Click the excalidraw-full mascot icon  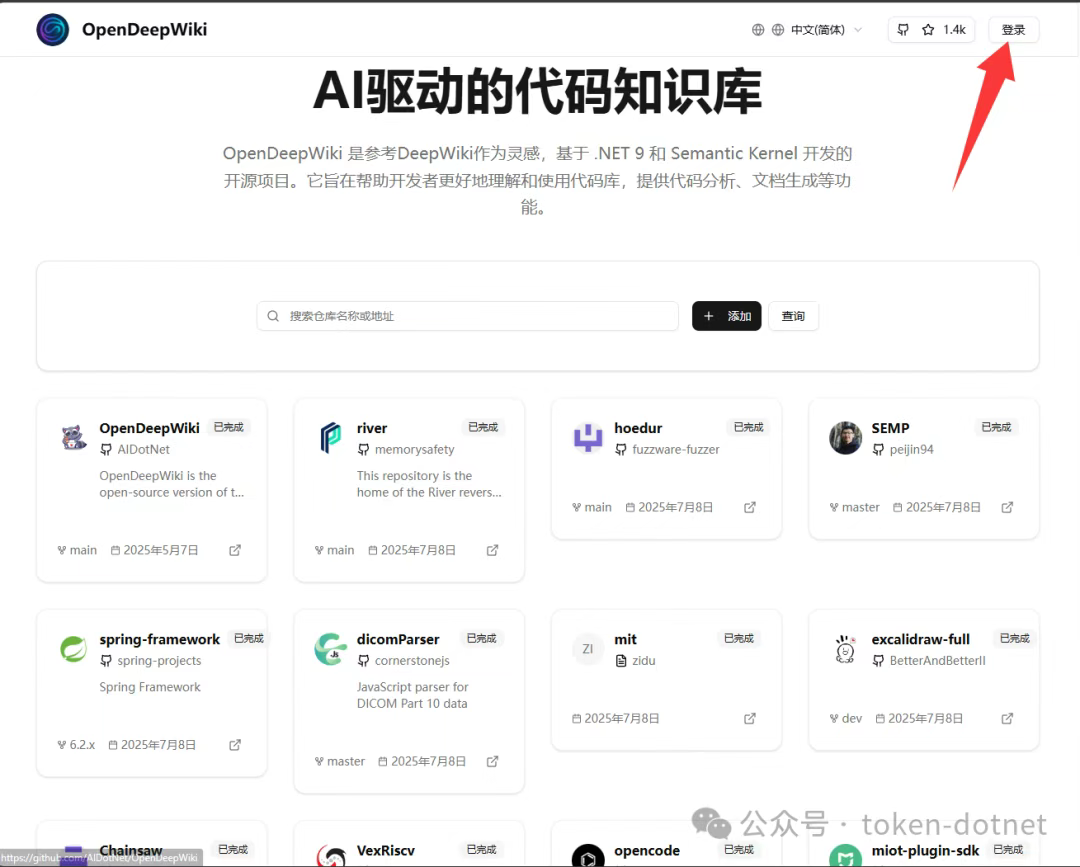tap(845, 649)
